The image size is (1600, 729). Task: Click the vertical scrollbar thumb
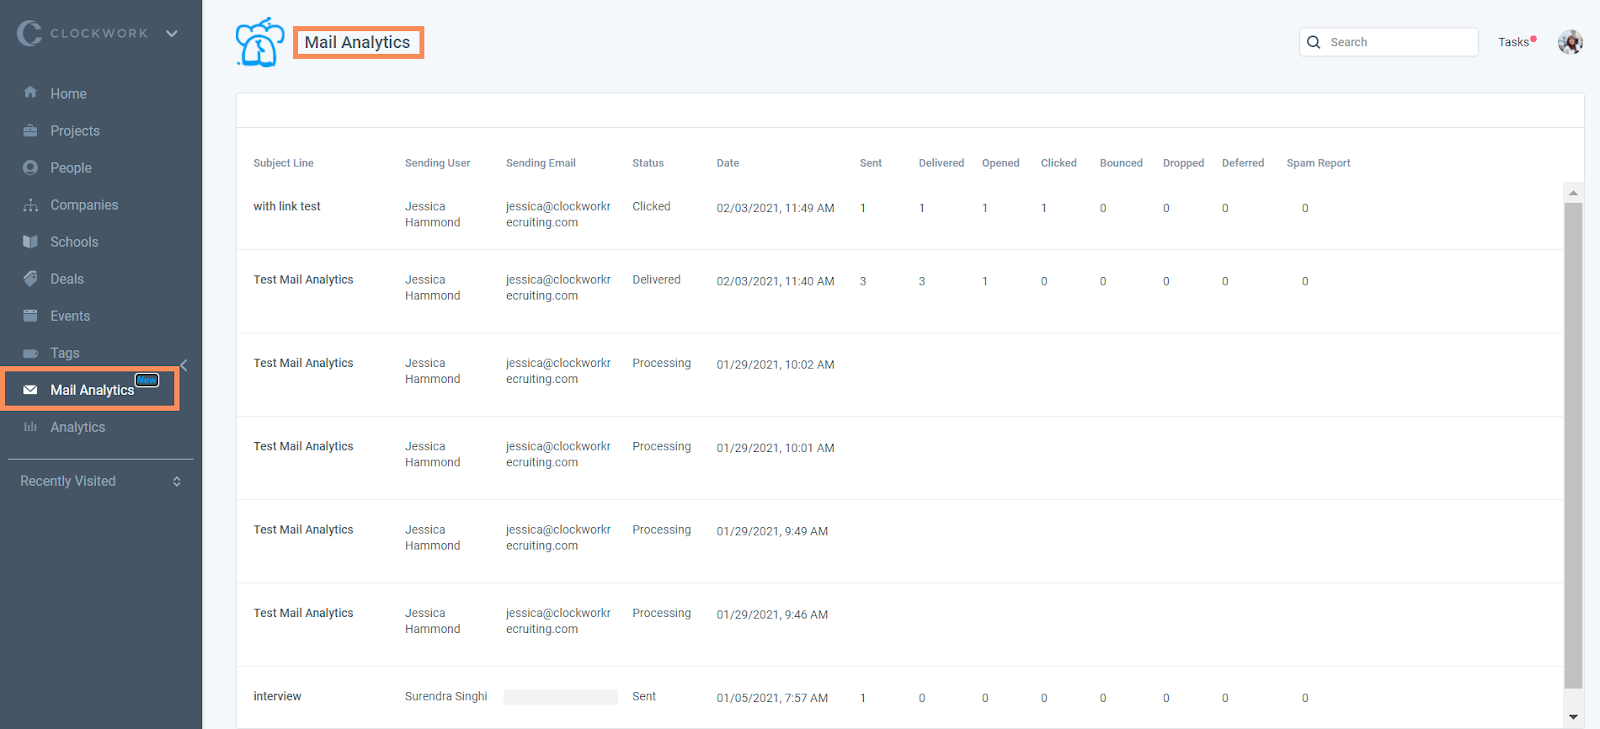coord(1573,446)
